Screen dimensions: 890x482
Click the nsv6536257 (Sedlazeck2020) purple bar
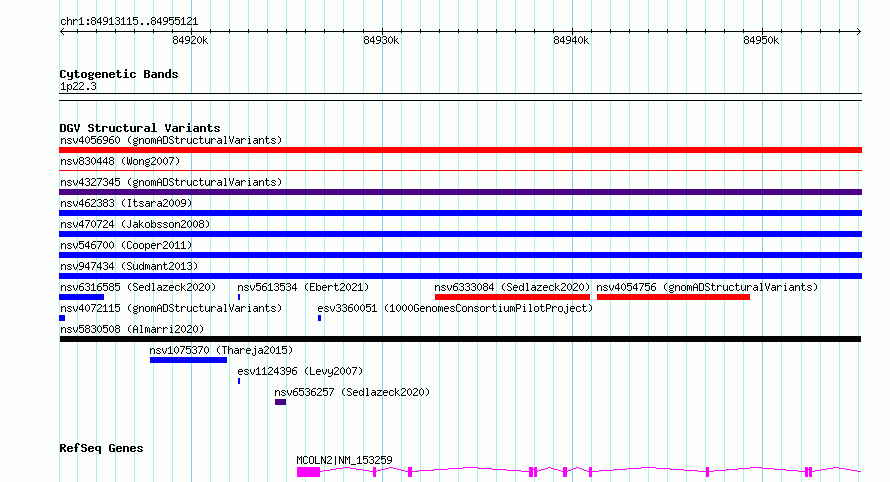click(x=280, y=402)
